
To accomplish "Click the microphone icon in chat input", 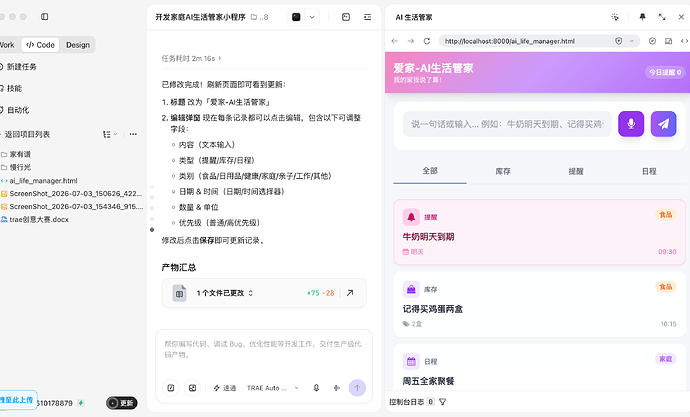I will tap(316, 388).
